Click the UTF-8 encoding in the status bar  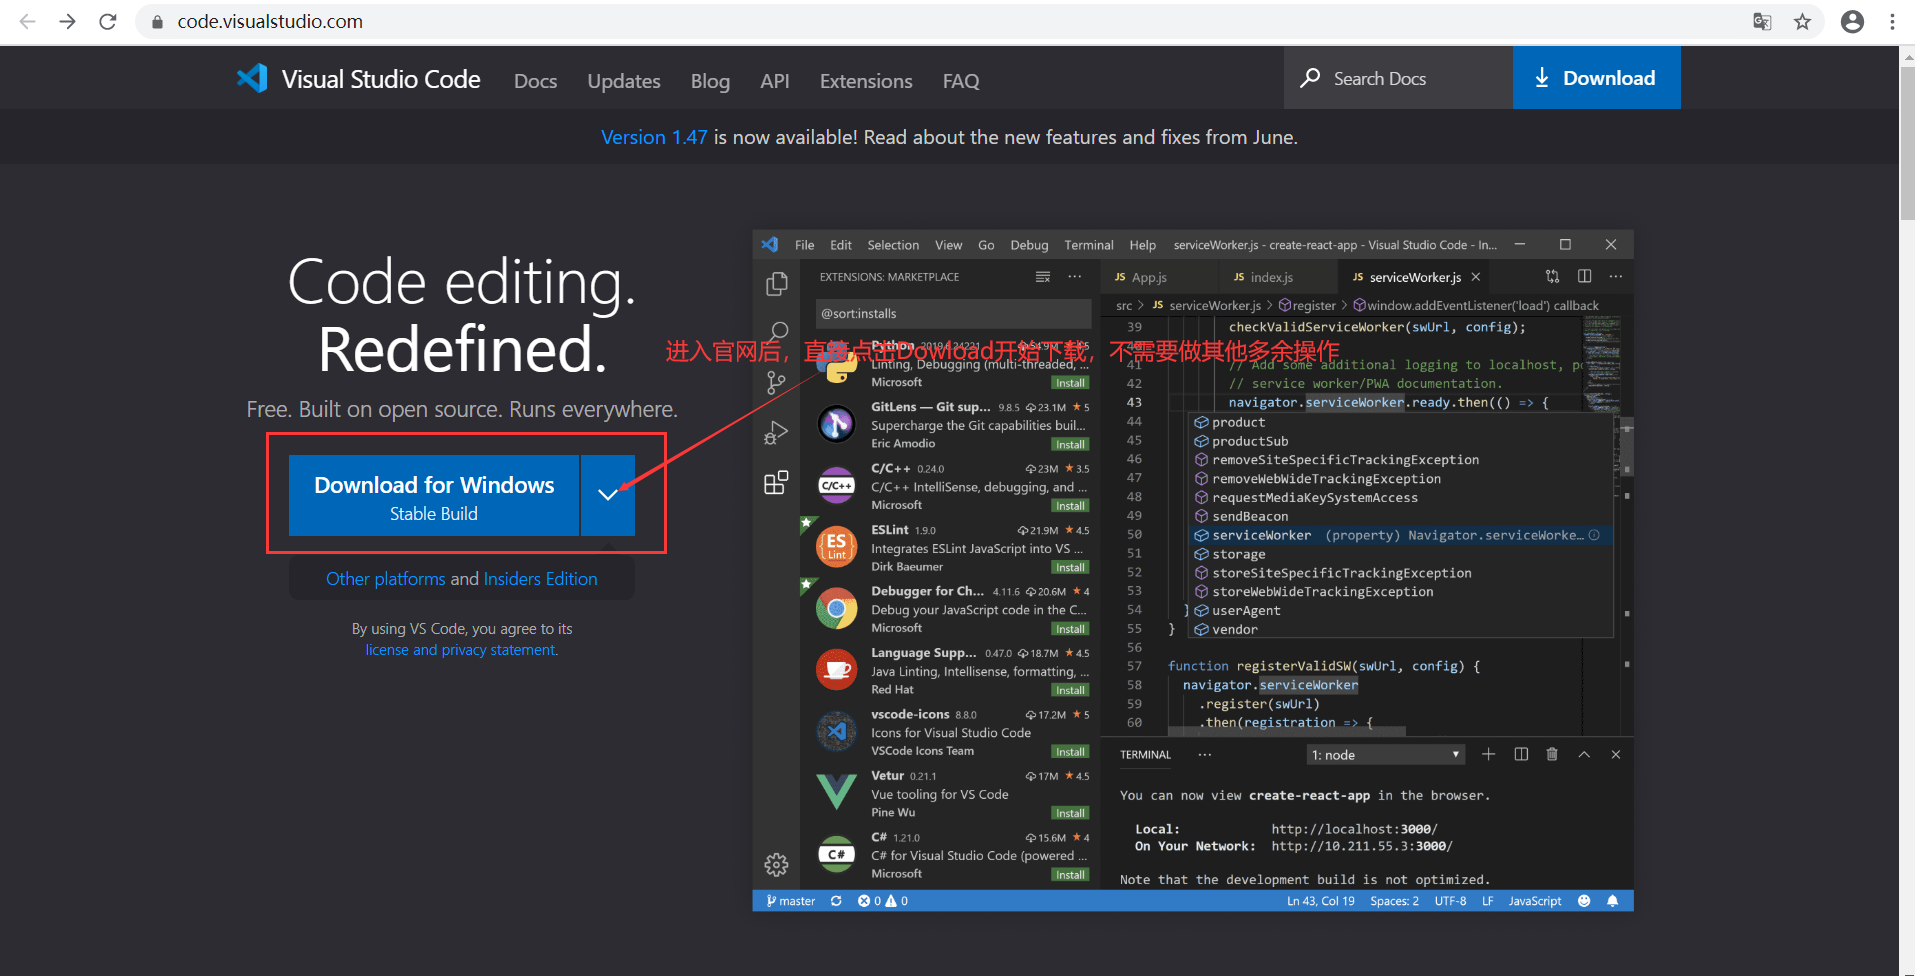pyautogui.click(x=1450, y=901)
